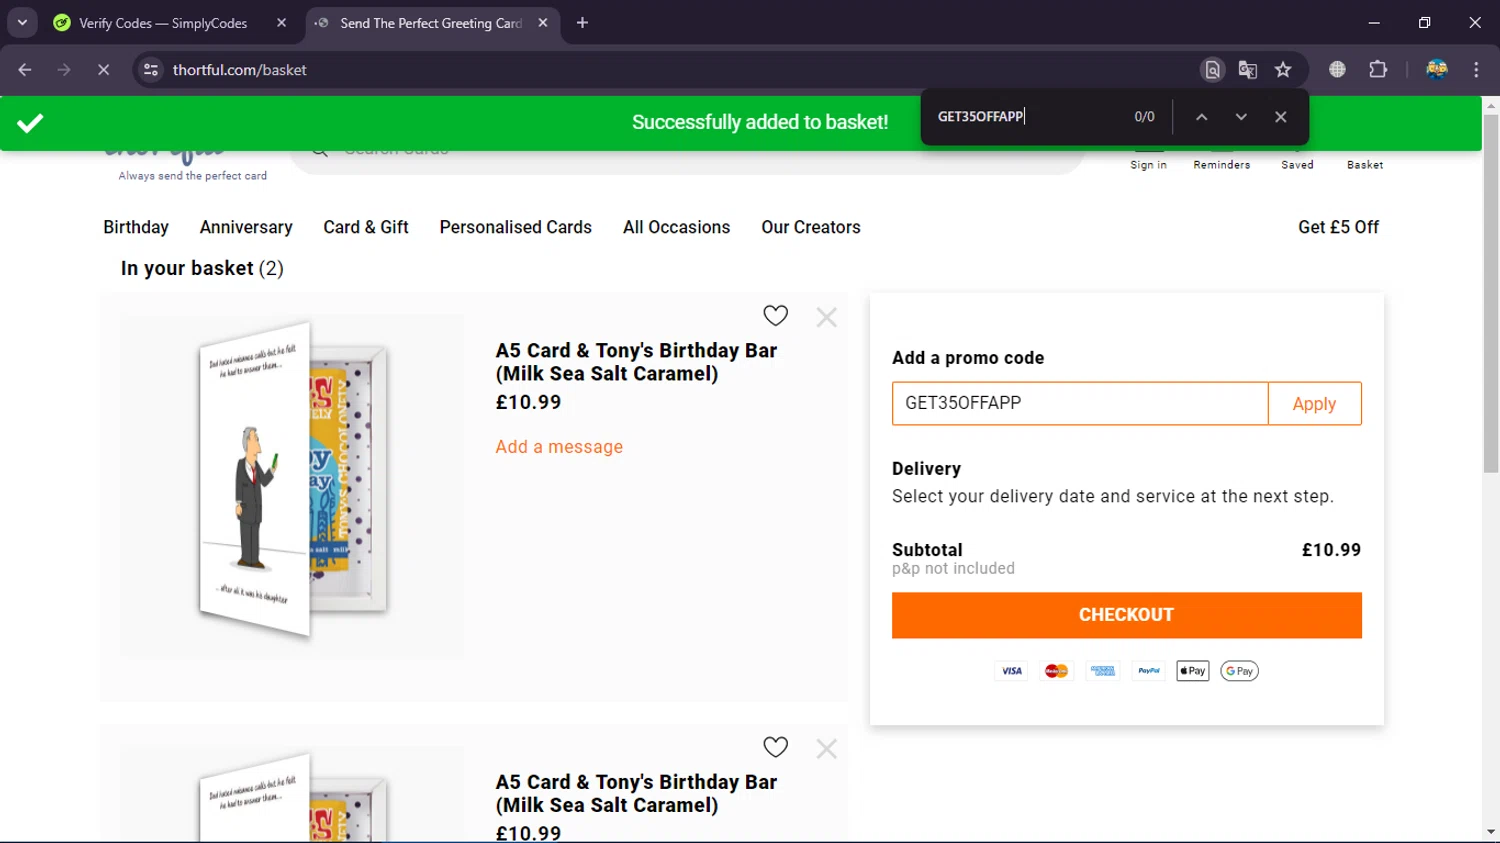
Task: Toggle heart on second basket card
Action: pos(775,747)
